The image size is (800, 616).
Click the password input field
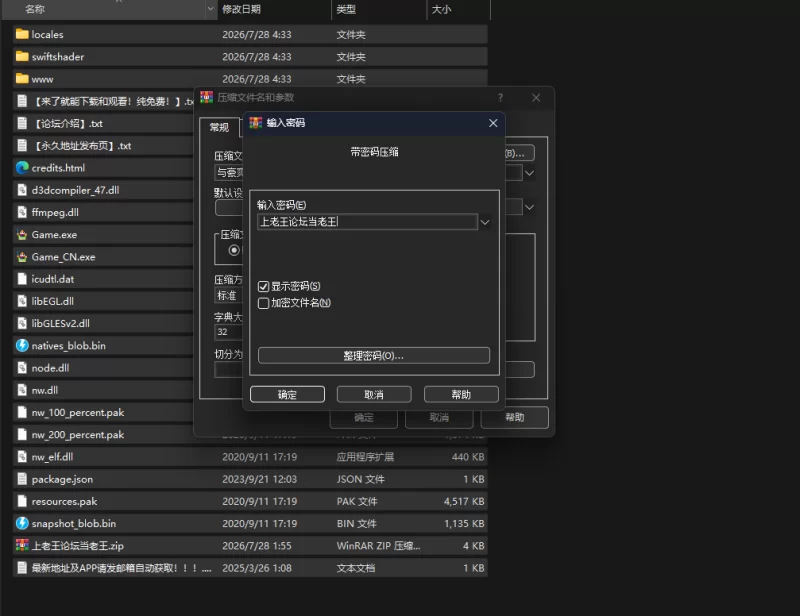pos(367,222)
